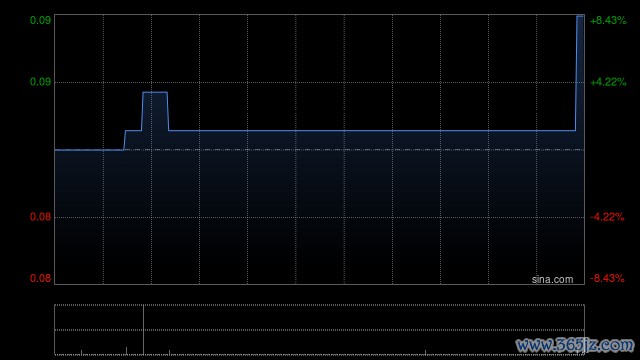This screenshot has width=640, height=360.
Task: Click the top of the raised price plateau
Action: [155, 92]
